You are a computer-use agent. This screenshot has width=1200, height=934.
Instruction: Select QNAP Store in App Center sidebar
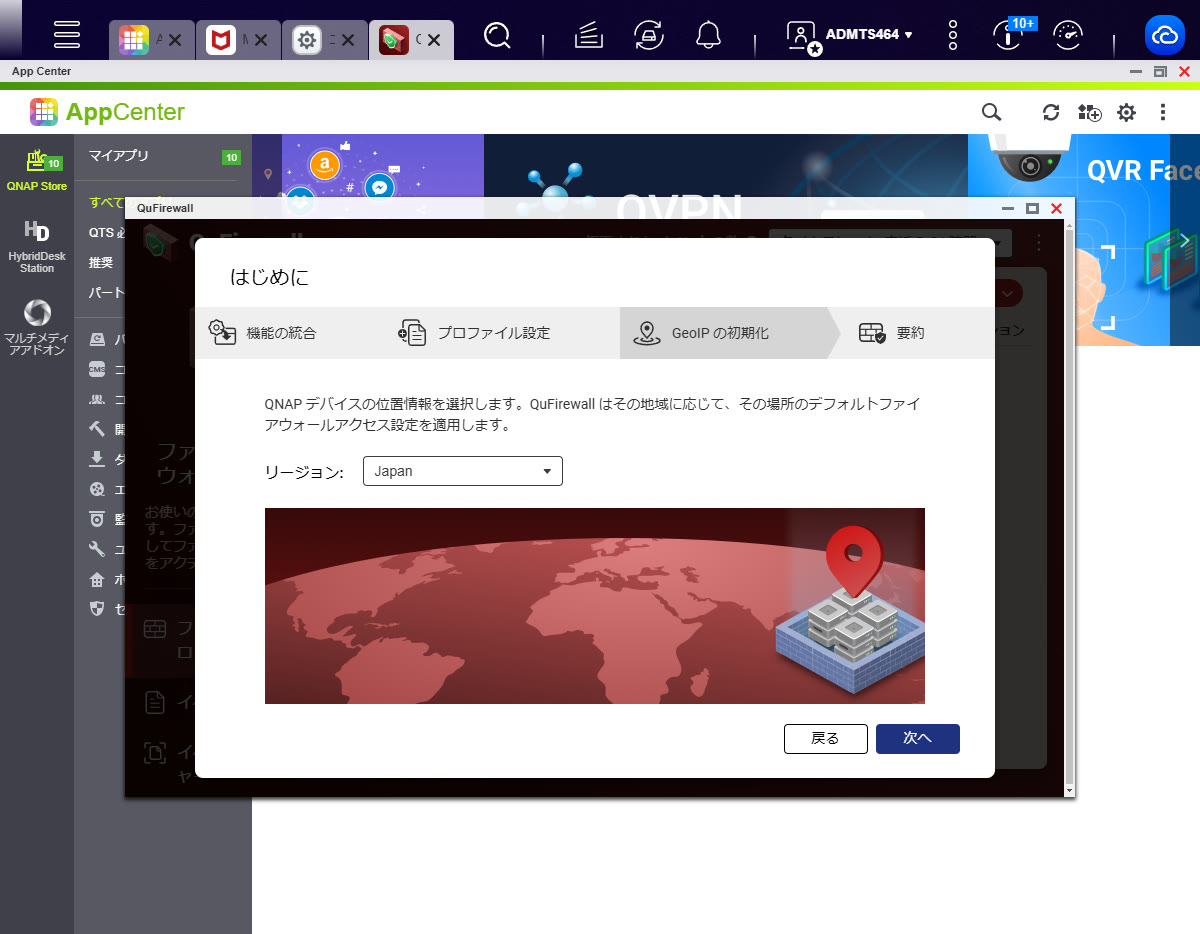coord(36,170)
